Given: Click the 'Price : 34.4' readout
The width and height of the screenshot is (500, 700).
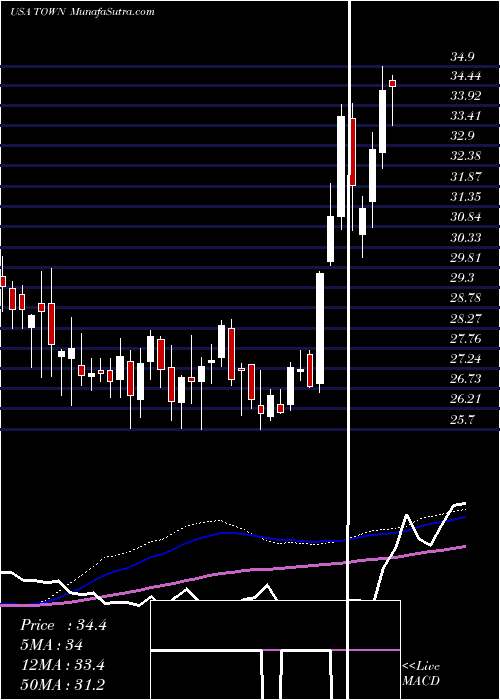Looking at the screenshot, I should 63,625.
